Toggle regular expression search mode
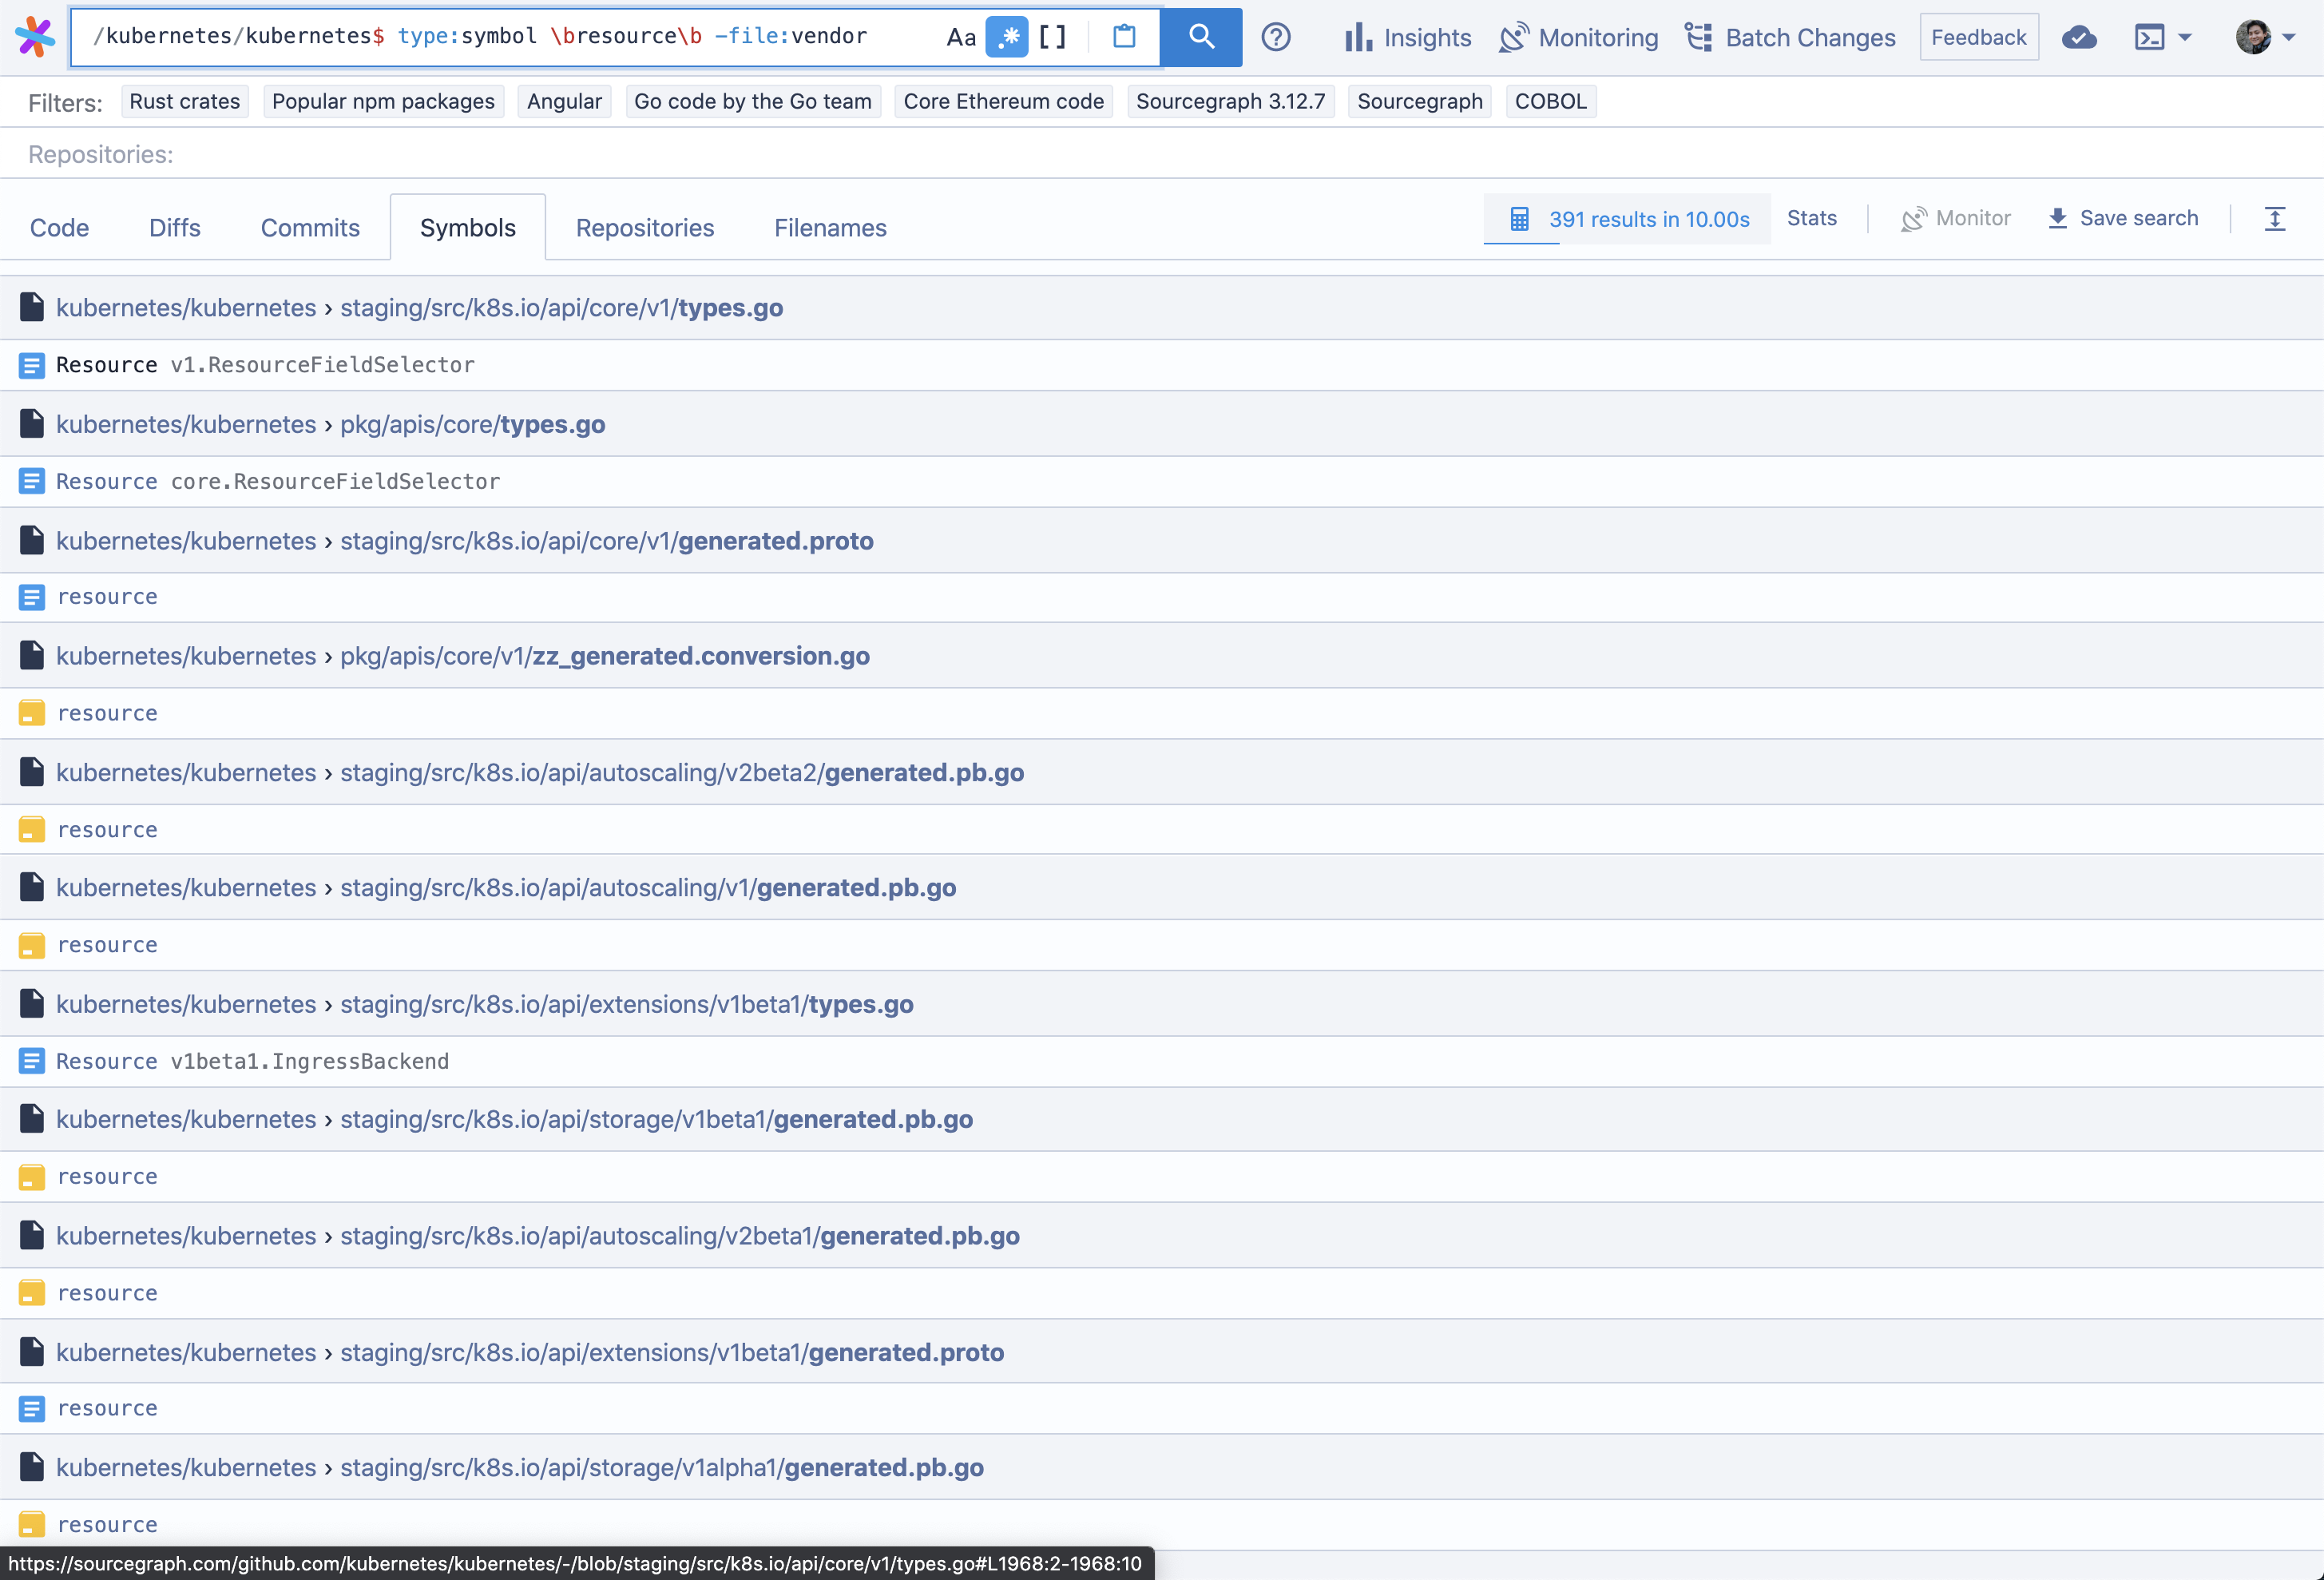Screen dimensions: 2324x1580 1006,37
